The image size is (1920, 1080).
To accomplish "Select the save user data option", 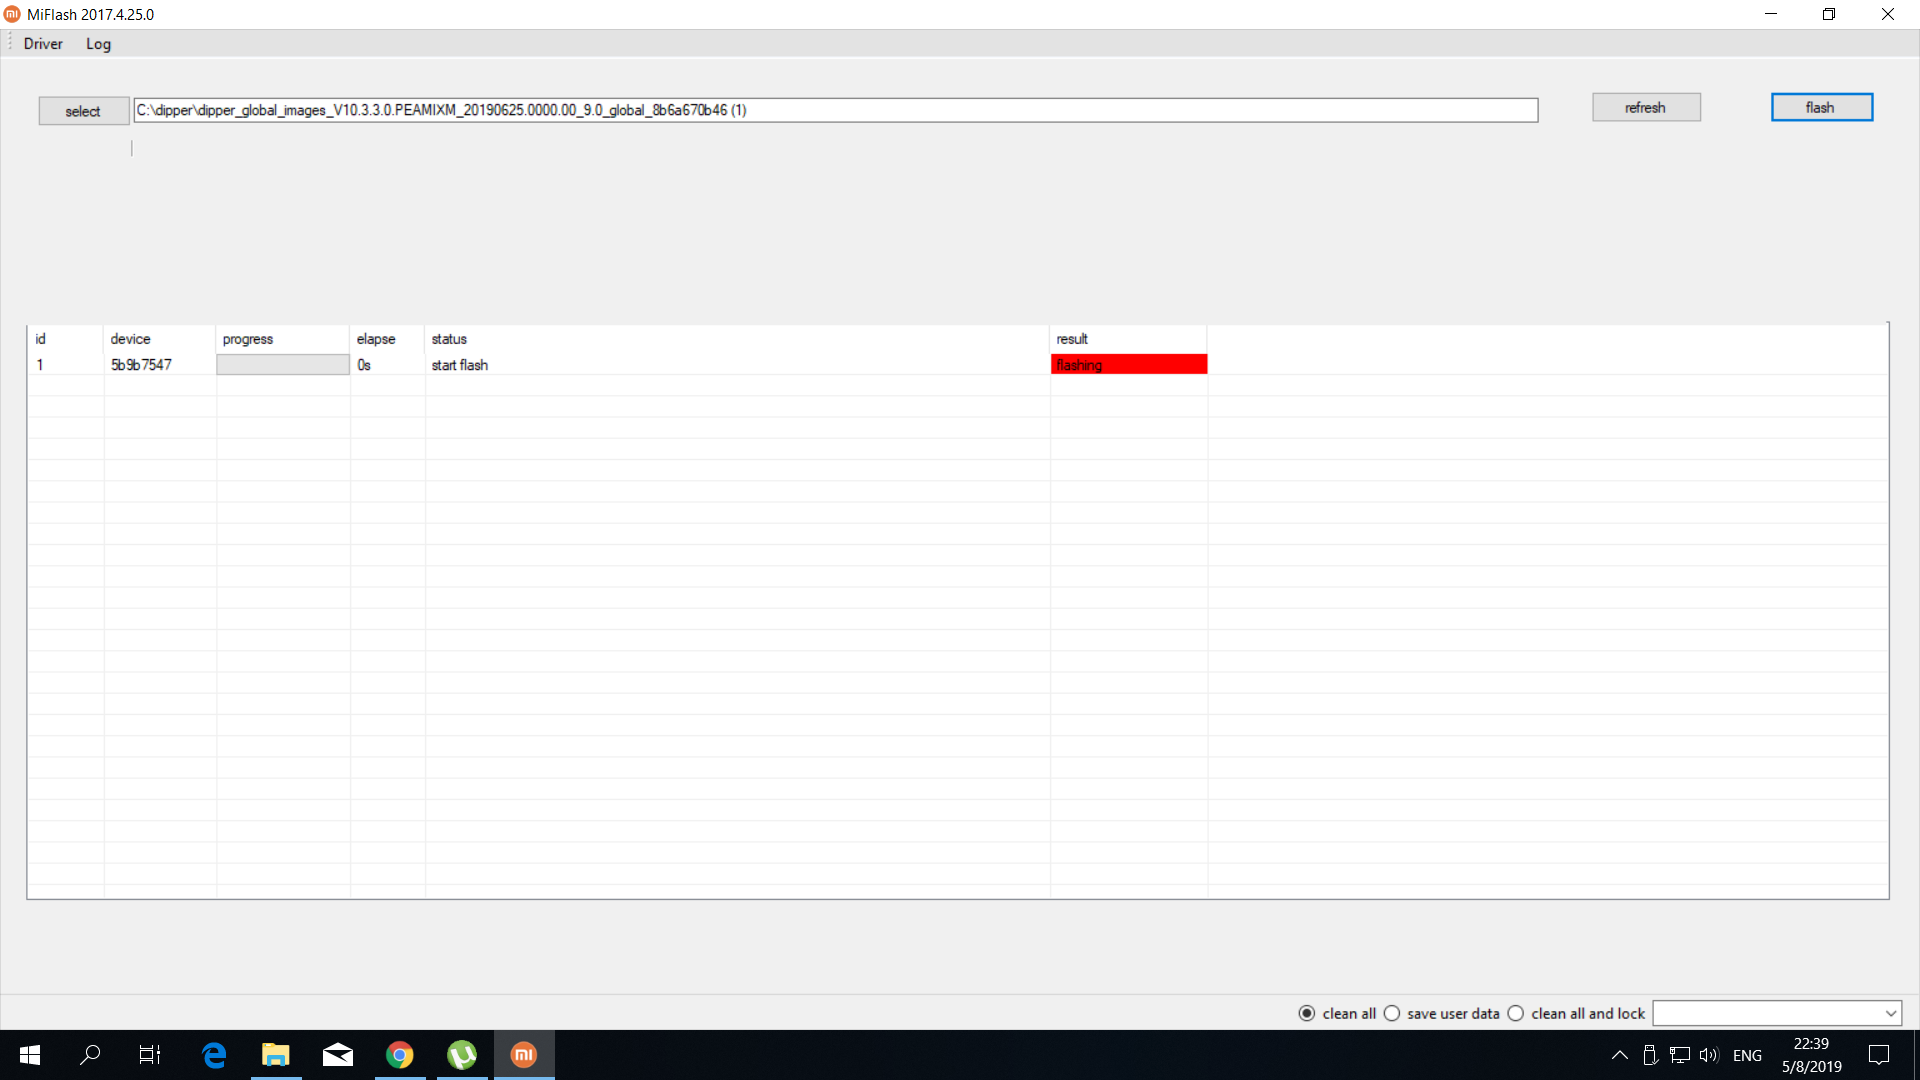I will point(1392,1013).
